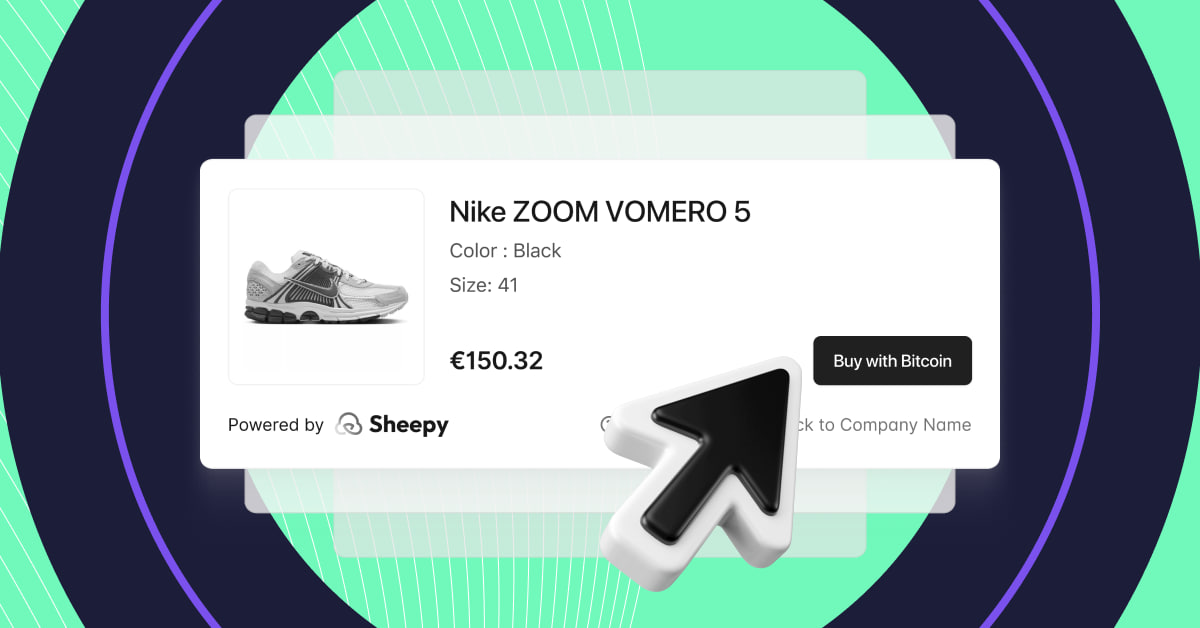Click the Buy with Bitcoin button
1200x628 pixels.
(892, 361)
